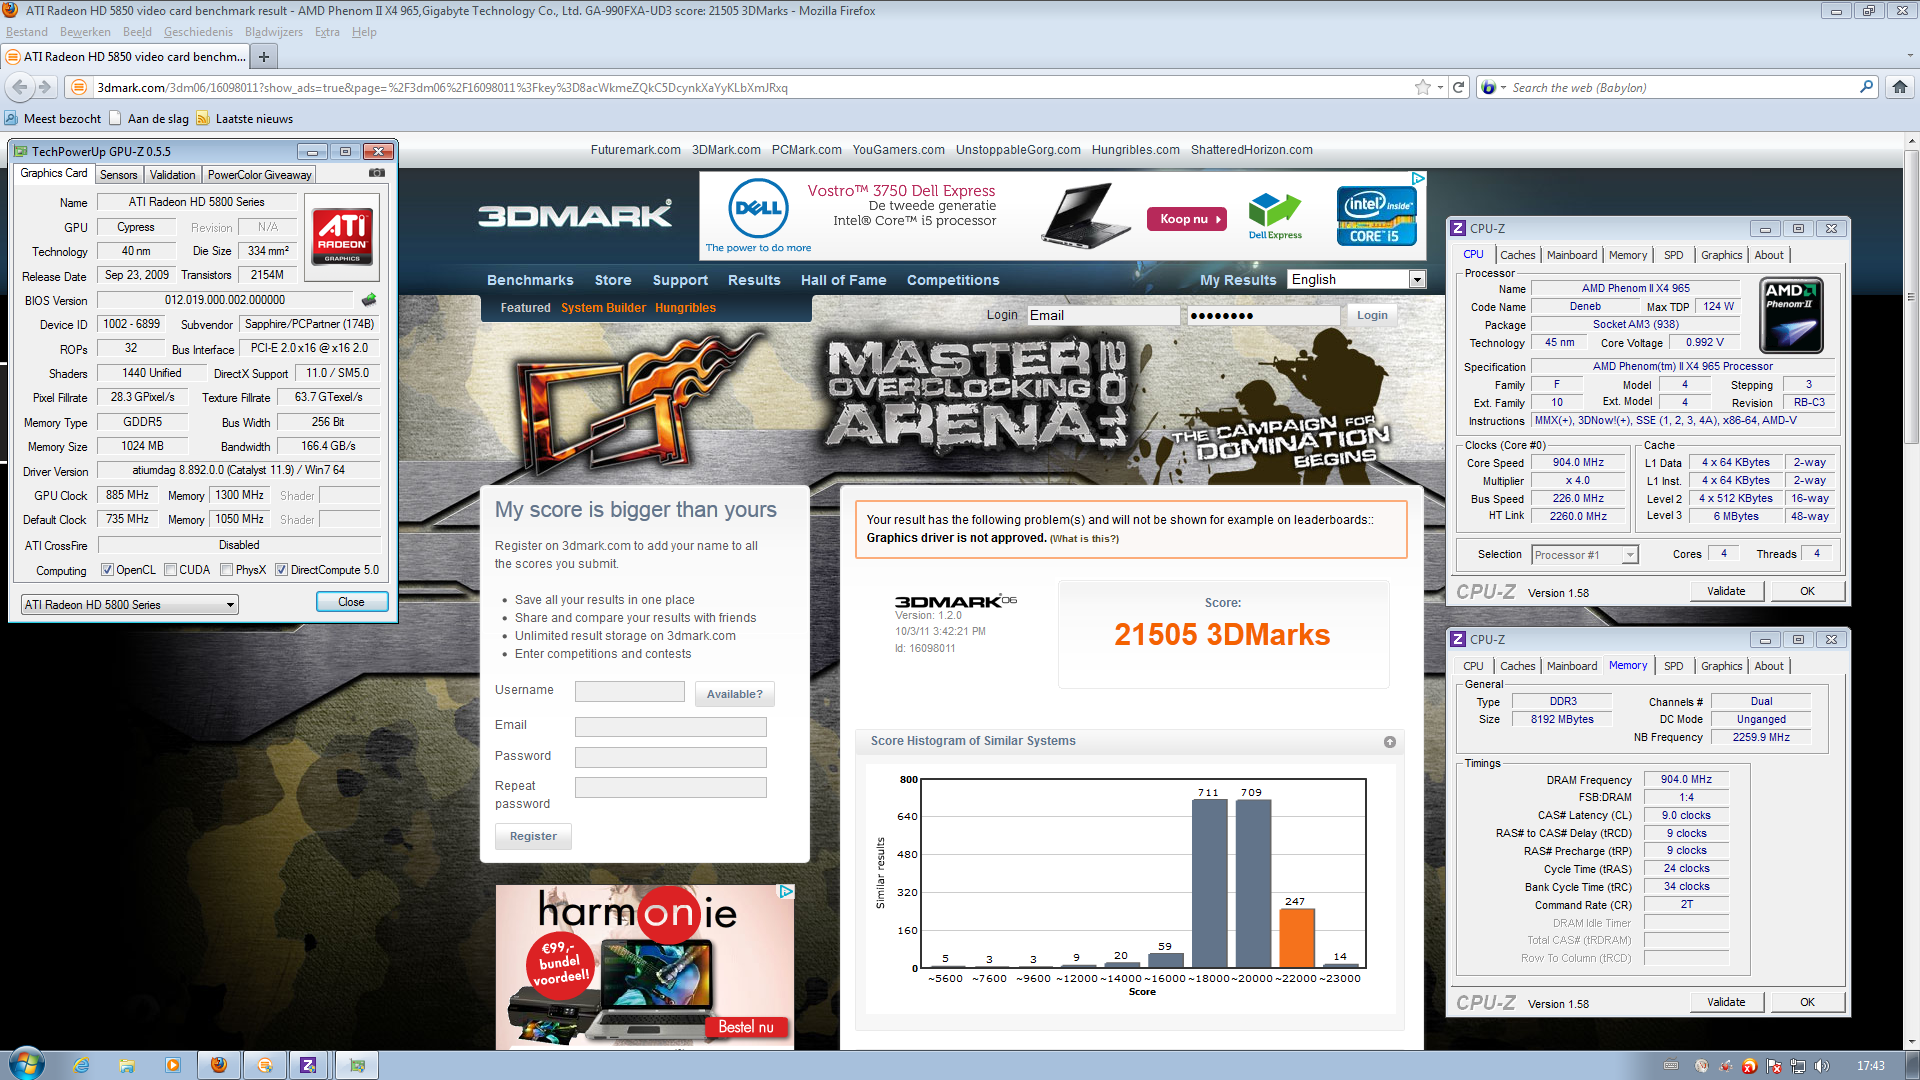This screenshot has width=1920, height=1080.
Task: Click the What is this? link
Action: [1084, 539]
